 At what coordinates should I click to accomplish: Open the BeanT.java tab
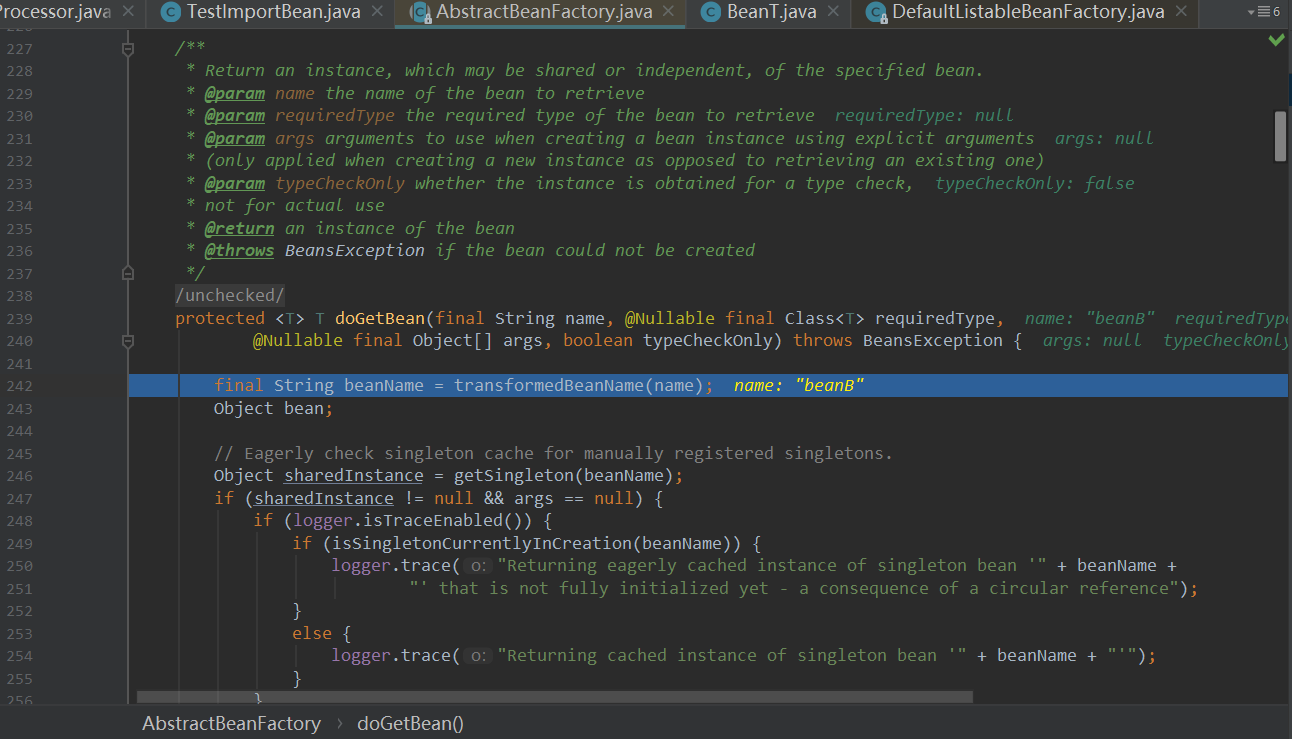coord(771,12)
